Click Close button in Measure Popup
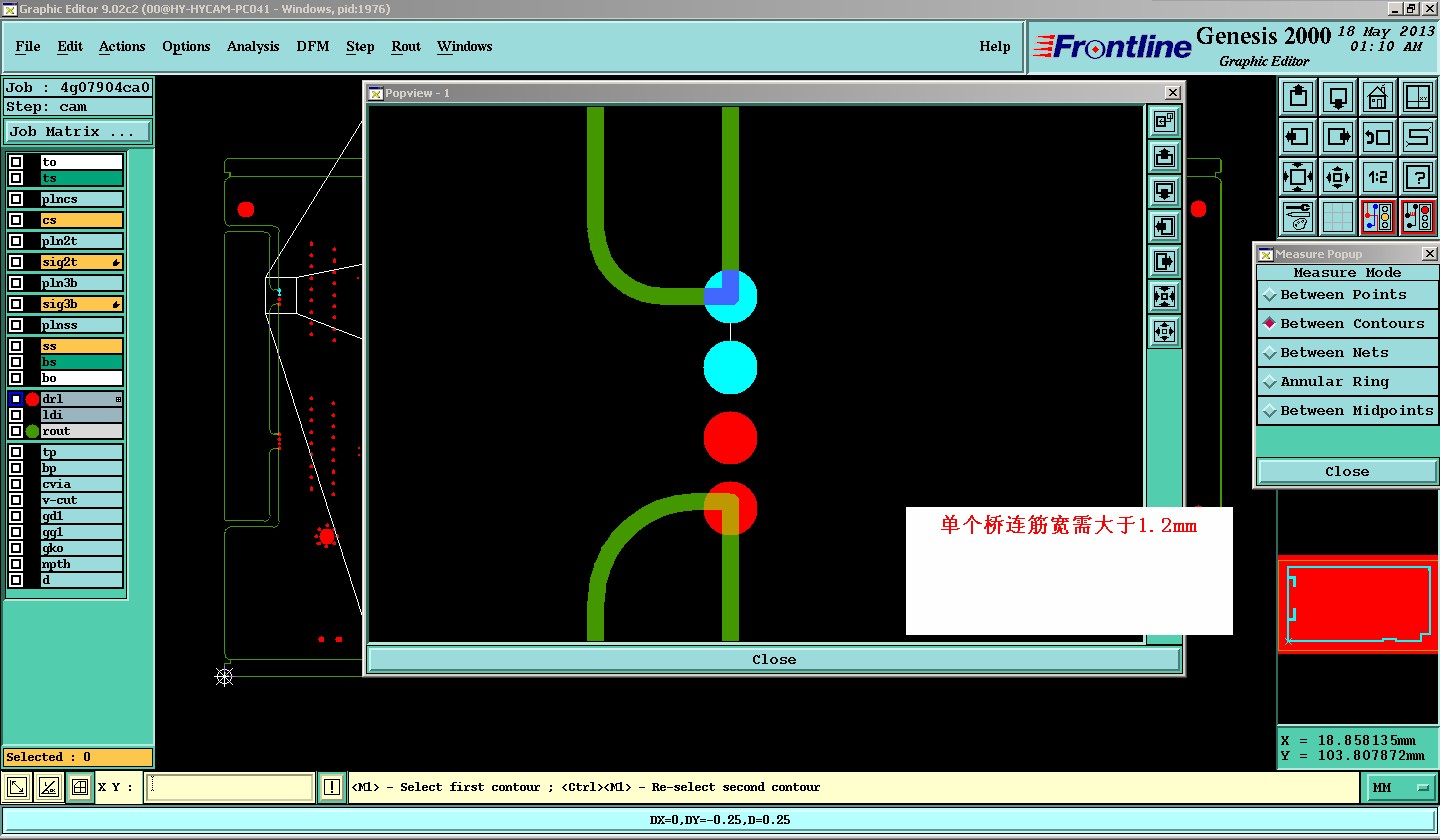Screen dimensions: 1440x840 1347,472
